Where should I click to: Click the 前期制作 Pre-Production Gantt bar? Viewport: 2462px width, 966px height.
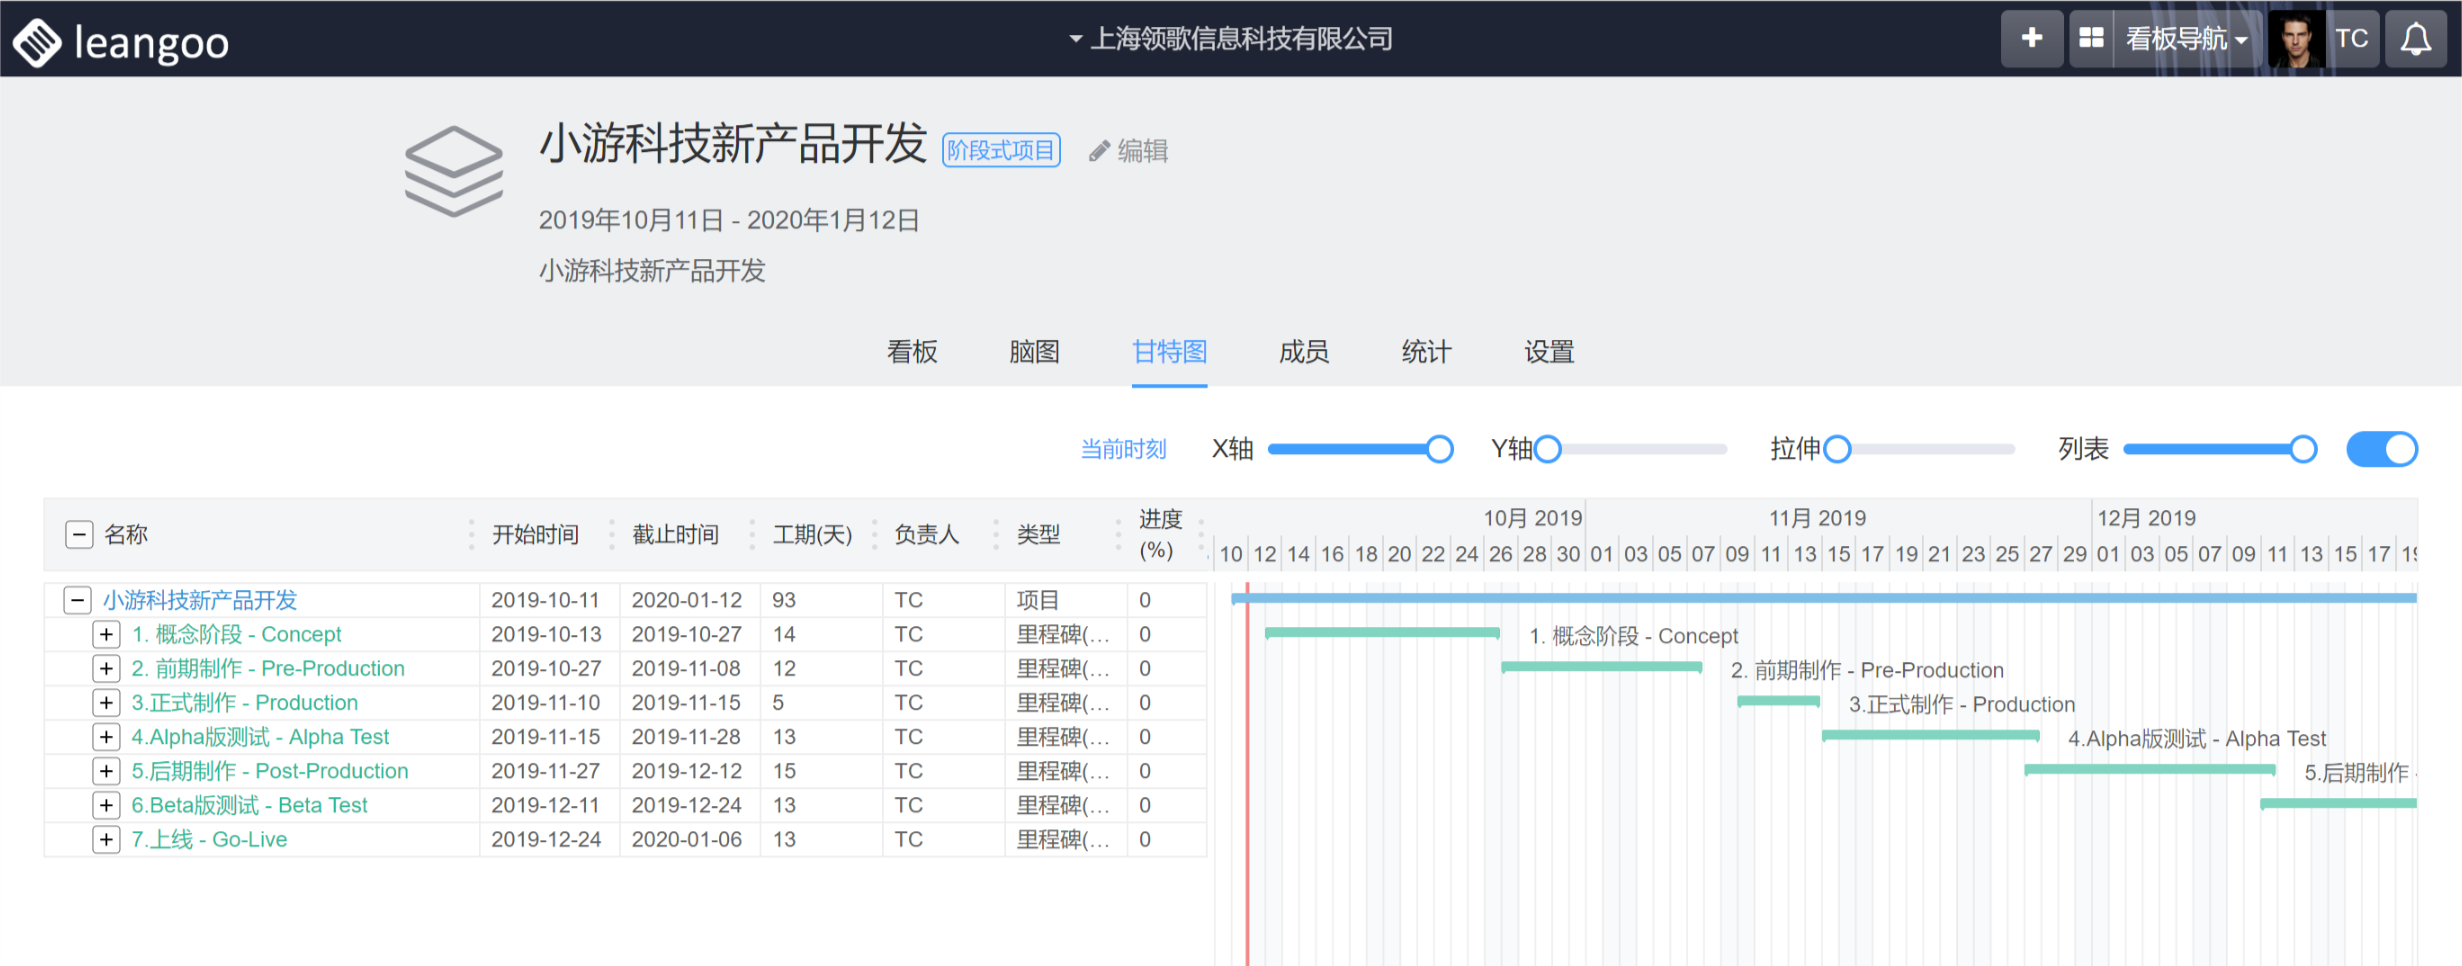(1601, 666)
